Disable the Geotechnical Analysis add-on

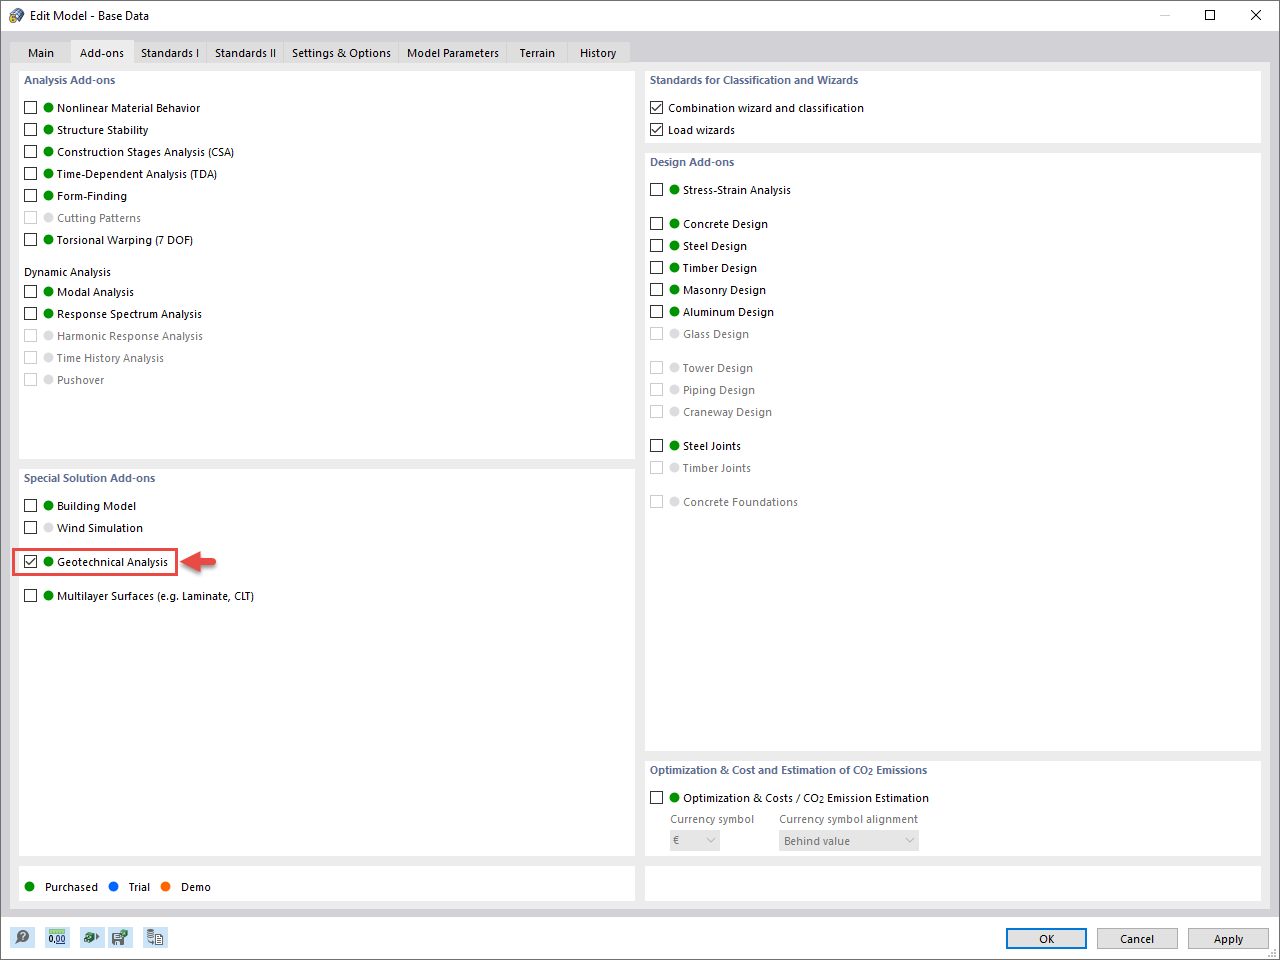(30, 561)
